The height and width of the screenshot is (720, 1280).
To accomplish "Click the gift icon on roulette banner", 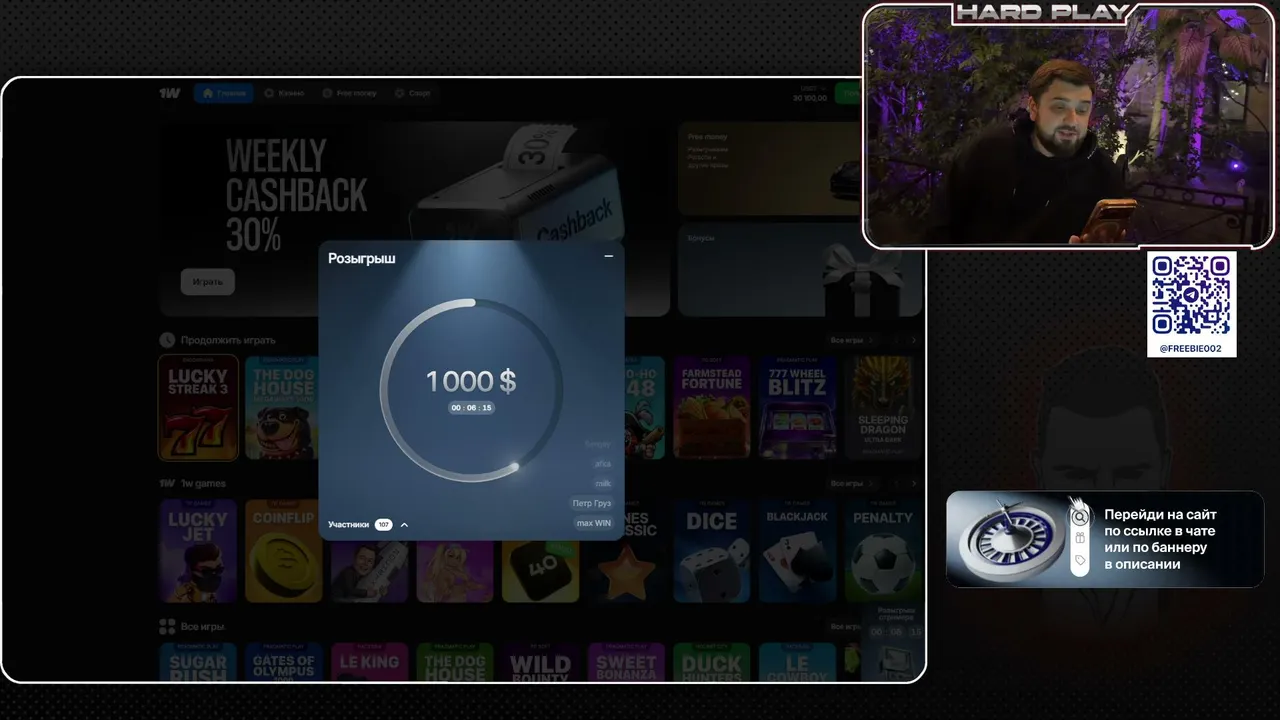I will click(x=1080, y=538).
